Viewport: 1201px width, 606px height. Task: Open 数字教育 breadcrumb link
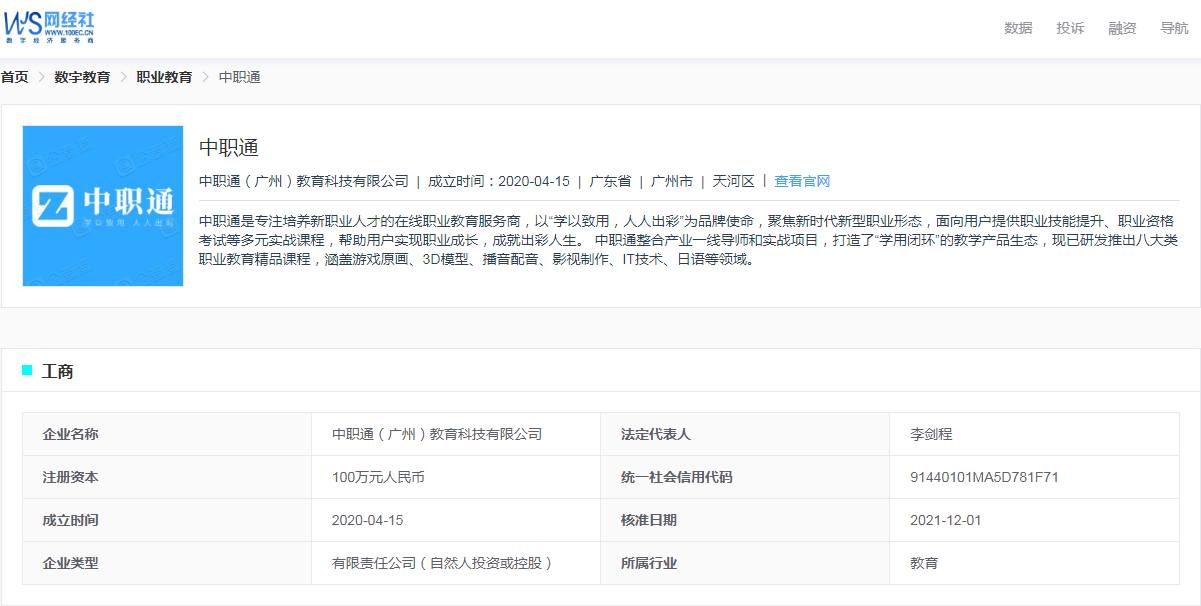(x=82, y=77)
